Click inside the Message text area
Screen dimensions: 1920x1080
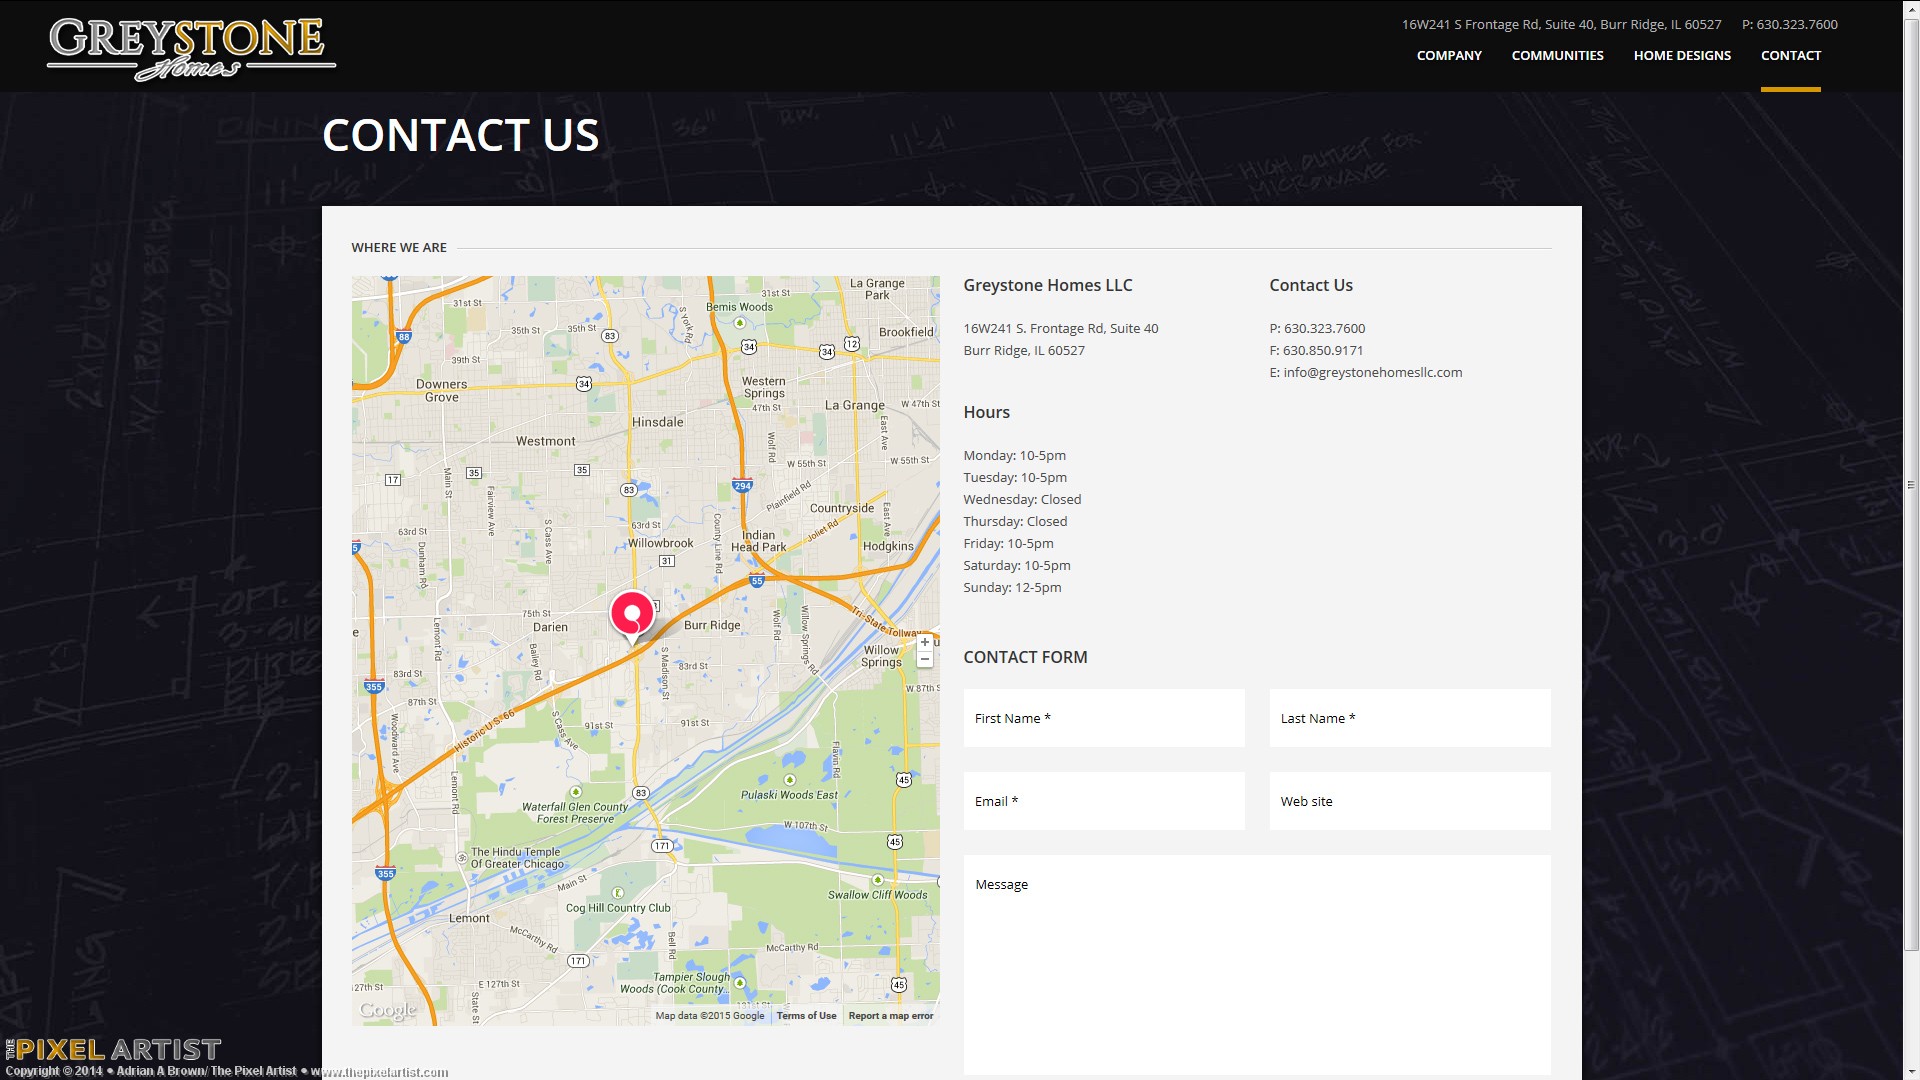(x=1256, y=965)
